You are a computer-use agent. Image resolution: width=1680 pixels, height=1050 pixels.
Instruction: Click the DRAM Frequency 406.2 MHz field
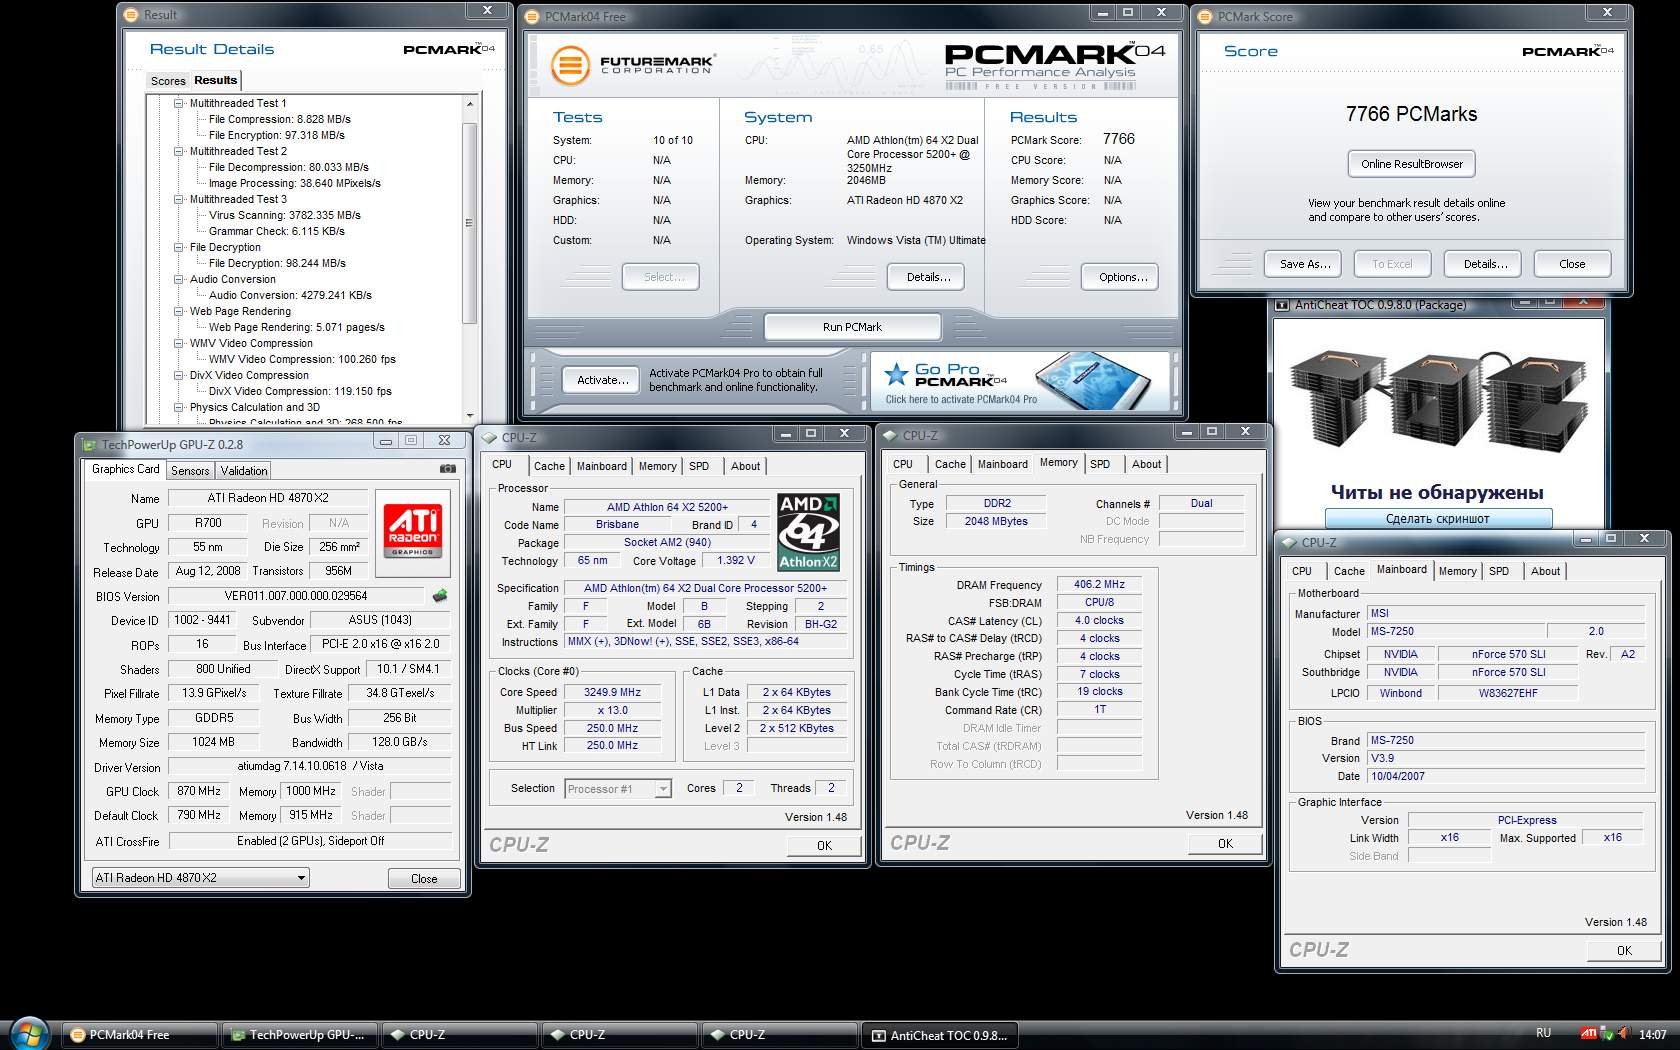(1099, 585)
